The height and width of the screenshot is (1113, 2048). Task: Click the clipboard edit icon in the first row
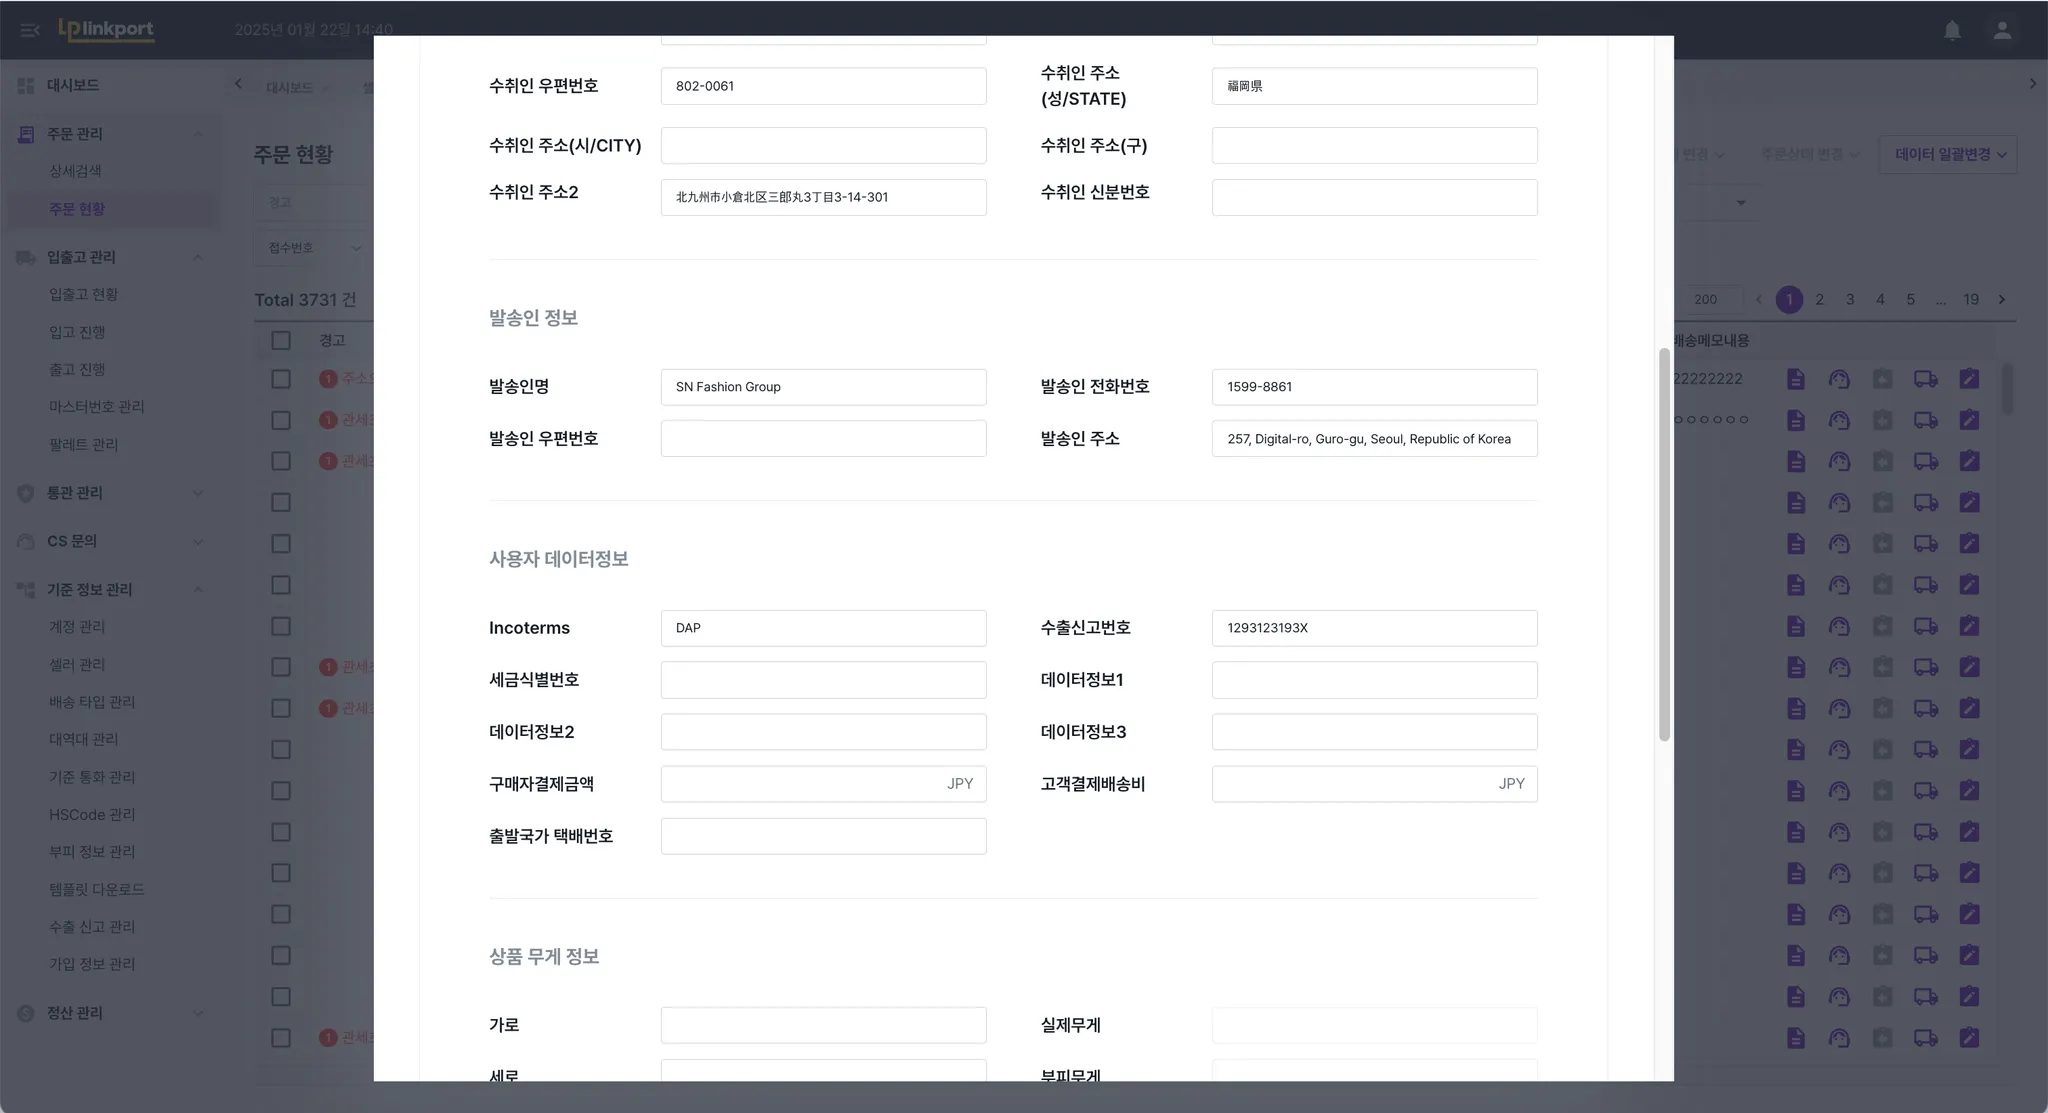coord(1969,379)
